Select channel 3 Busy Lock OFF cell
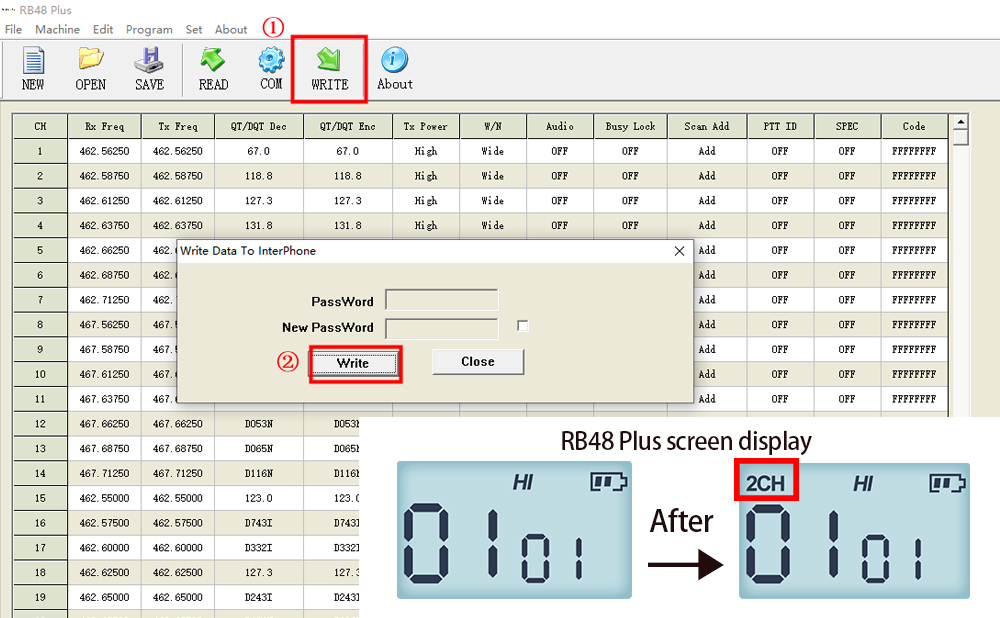 click(630, 201)
